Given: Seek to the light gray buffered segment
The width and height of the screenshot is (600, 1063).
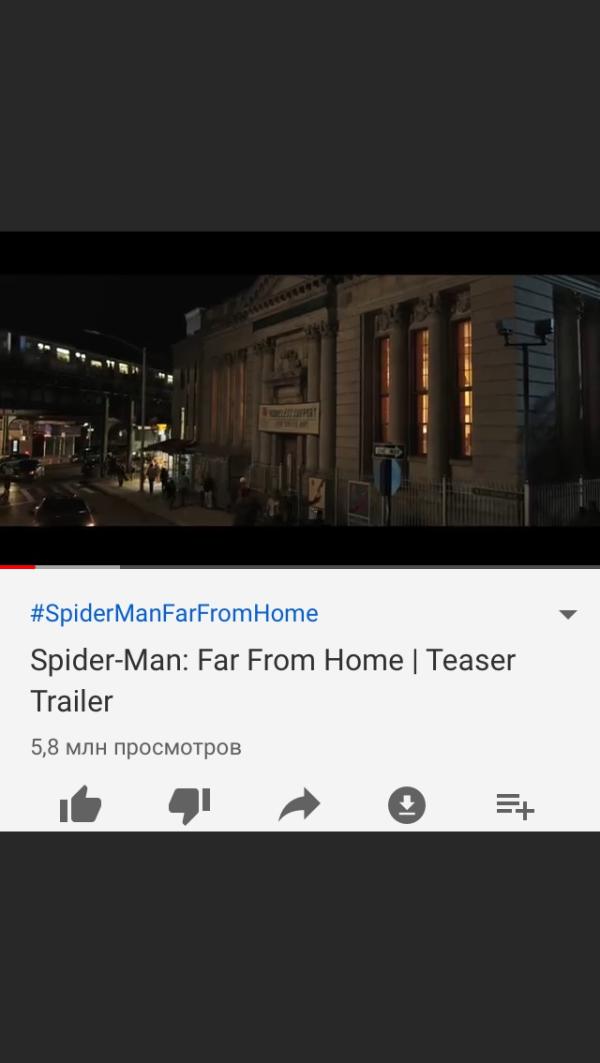Looking at the screenshot, I should 77,566.
